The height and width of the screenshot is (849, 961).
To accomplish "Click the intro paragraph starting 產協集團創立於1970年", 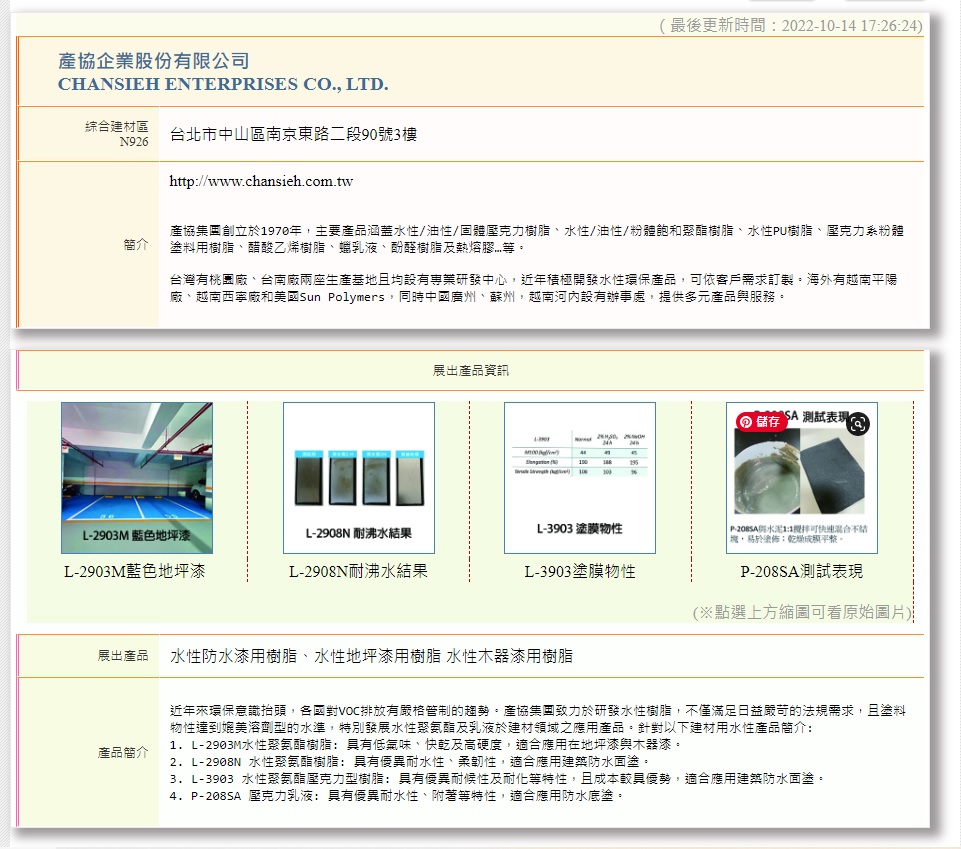I will (x=537, y=239).
